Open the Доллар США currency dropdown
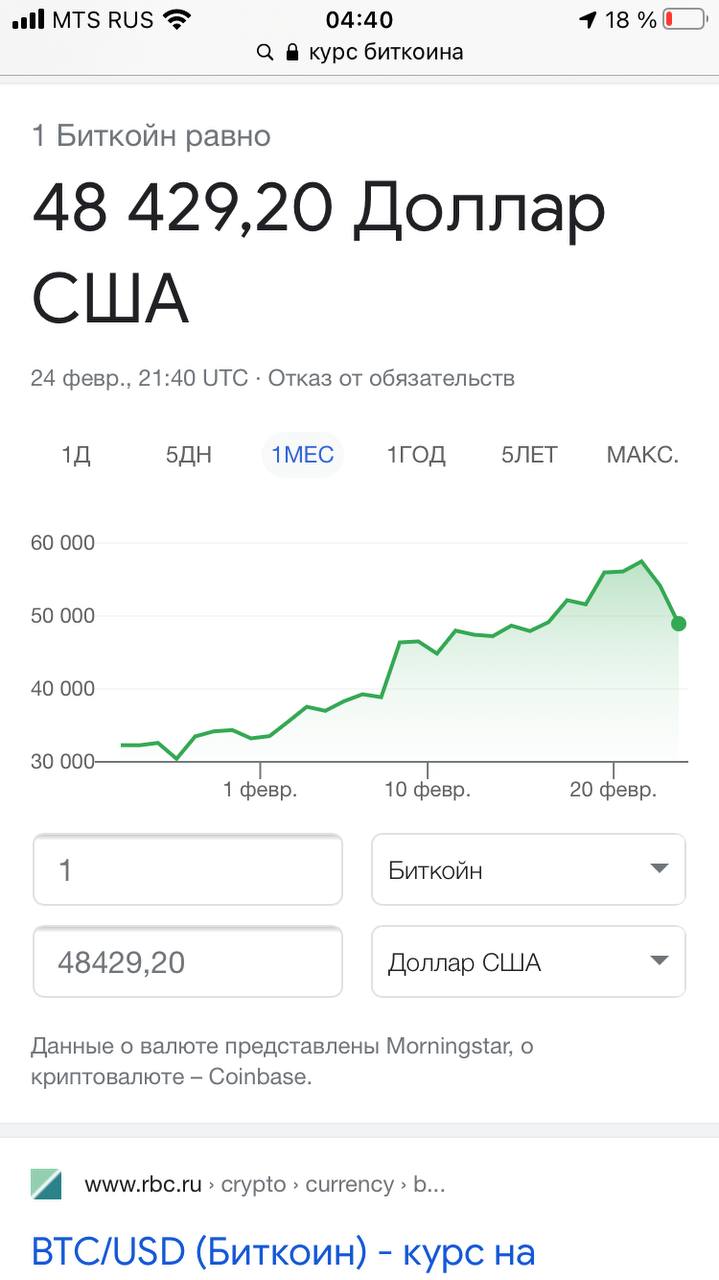The image size is (719, 1280). click(x=529, y=962)
